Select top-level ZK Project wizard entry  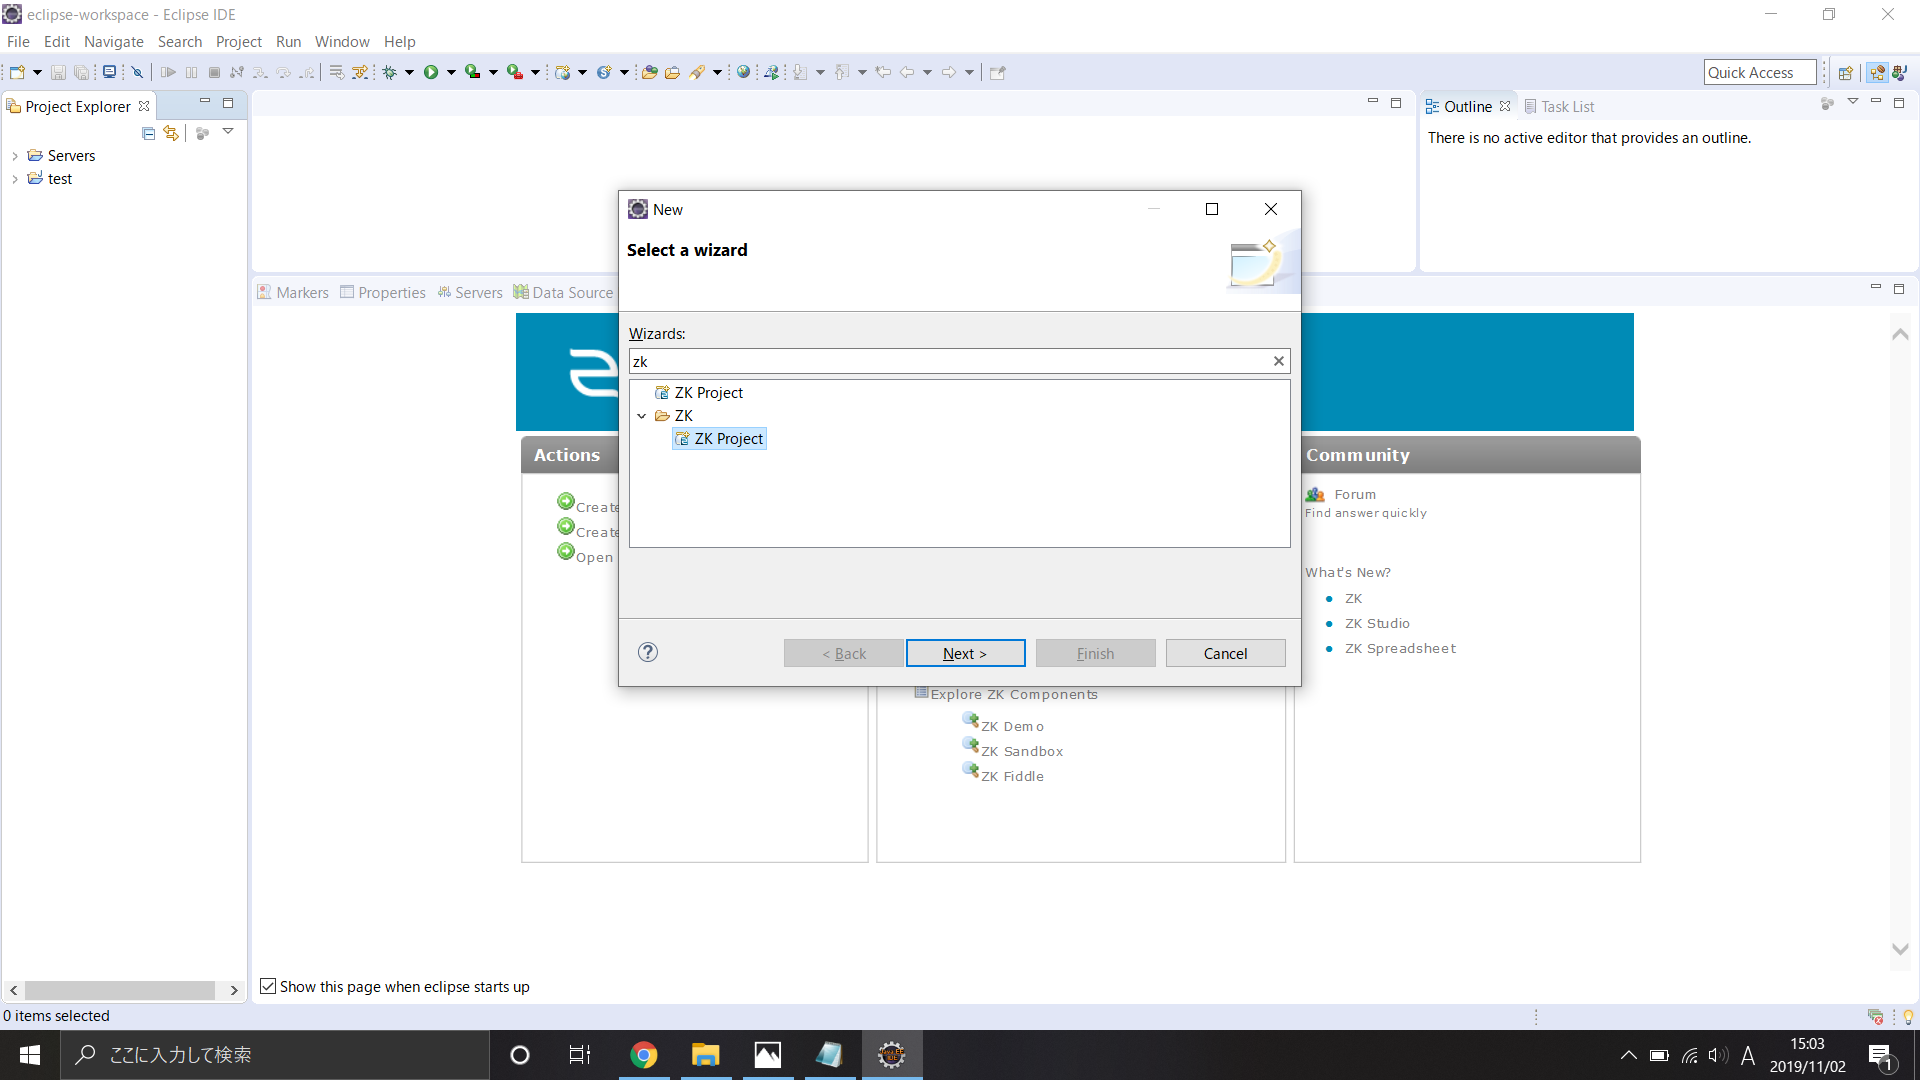[x=708, y=392]
